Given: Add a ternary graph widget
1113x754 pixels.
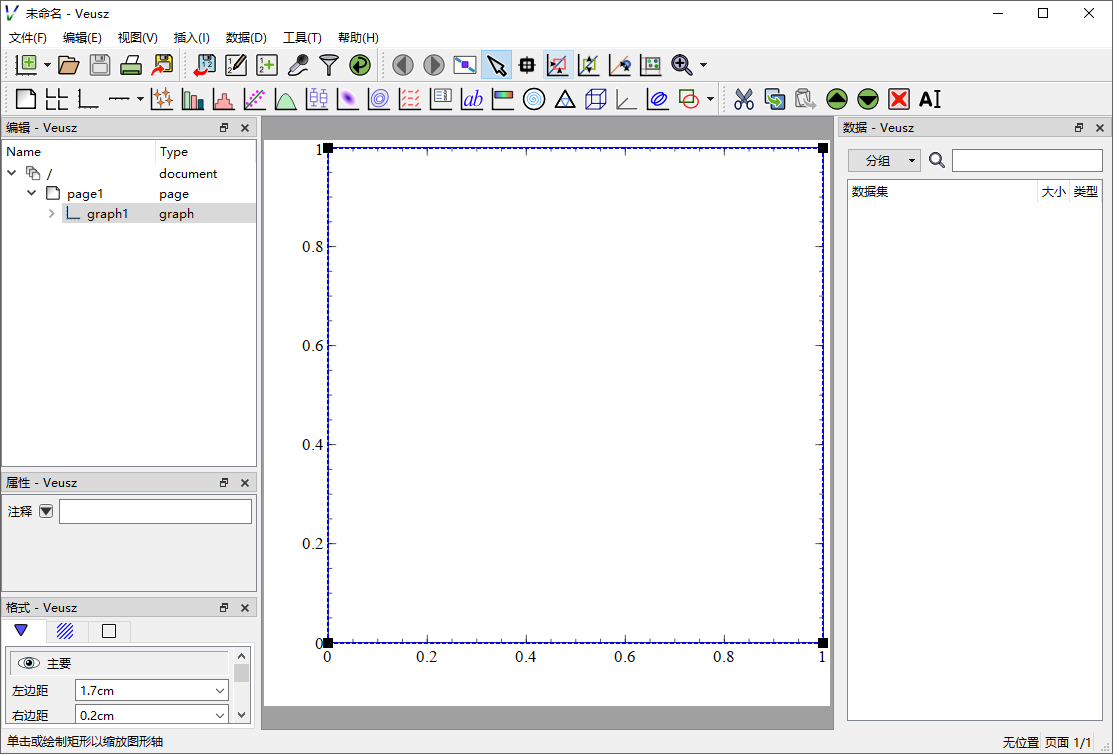Looking at the screenshot, I should pos(565,99).
